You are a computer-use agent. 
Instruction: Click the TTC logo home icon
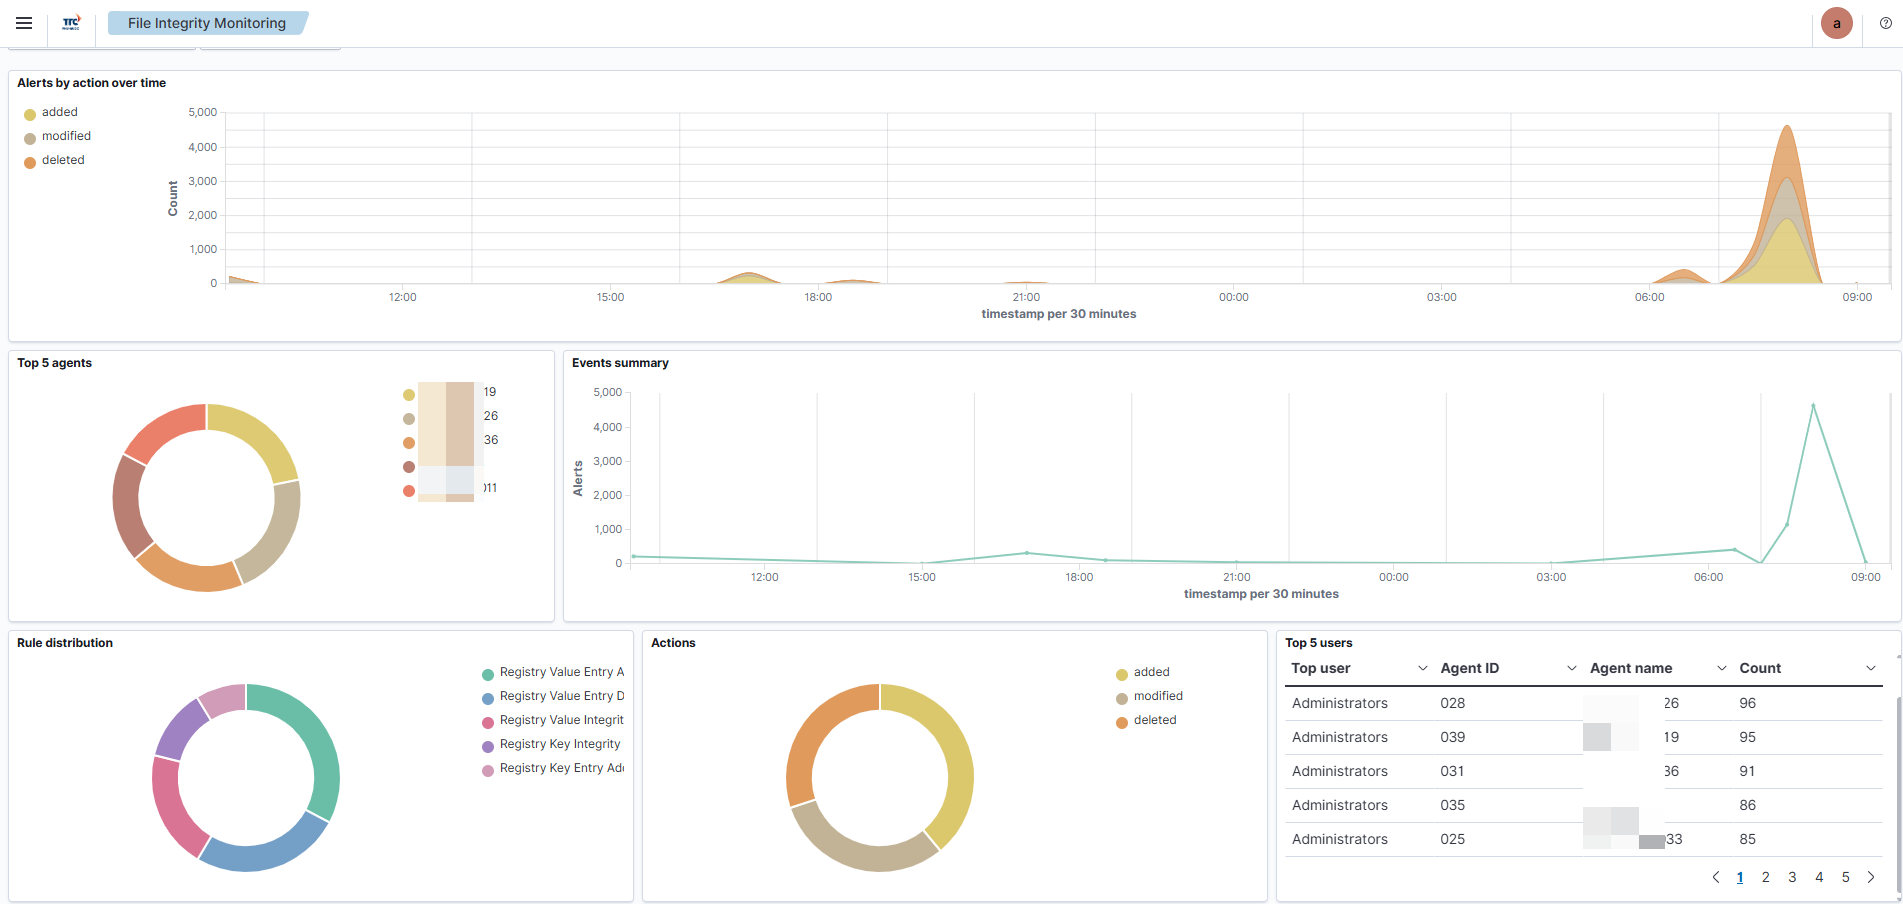71,23
